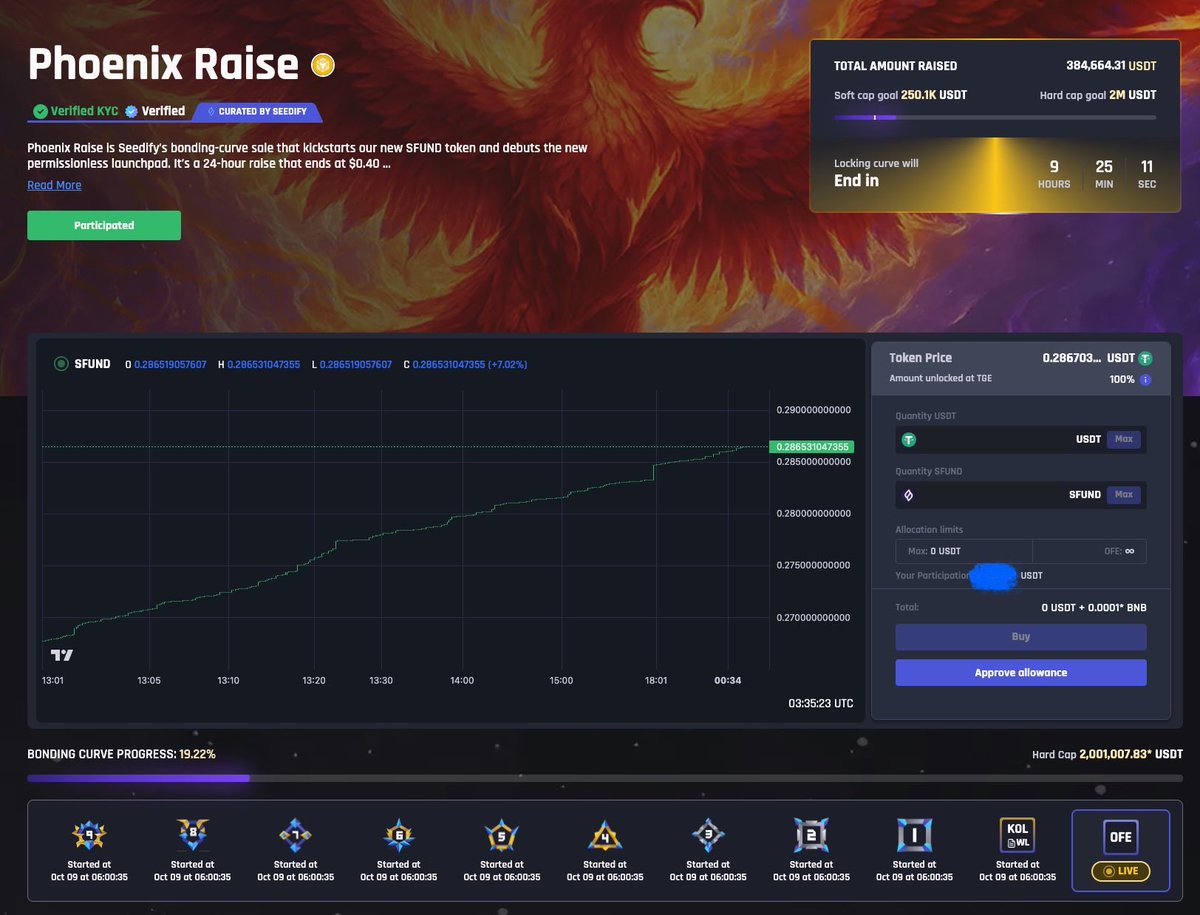The image size is (1200, 915).
Task: Select the KOL WL round badge
Action: pyautogui.click(x=1017, y=834)
